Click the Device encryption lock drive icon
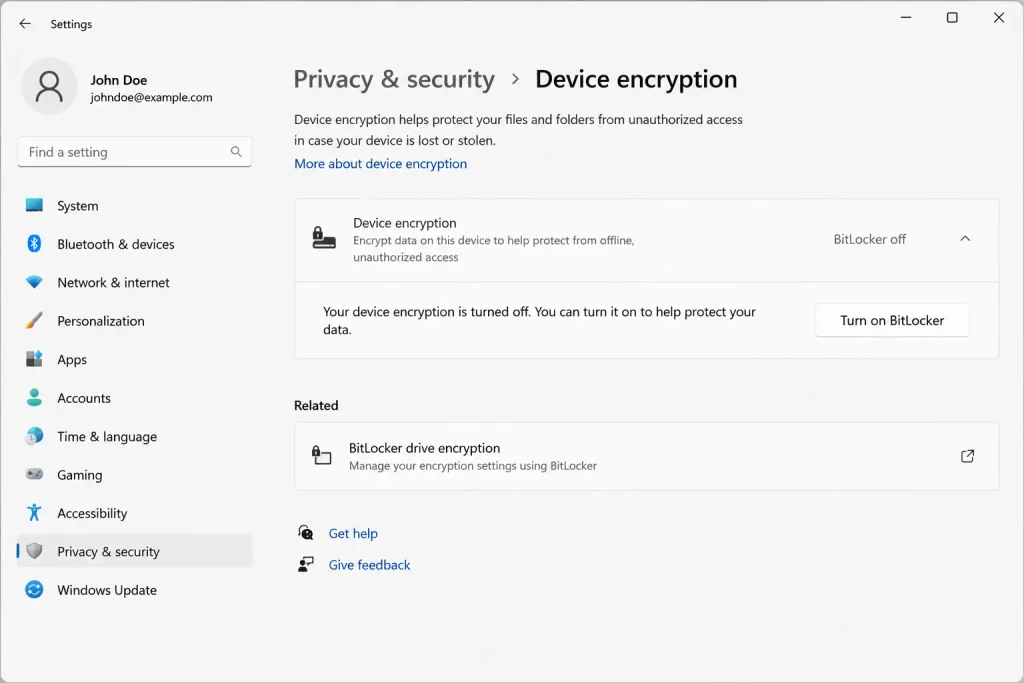Image resolution: width=1024 pixels, height=683 pixels. 323,238
